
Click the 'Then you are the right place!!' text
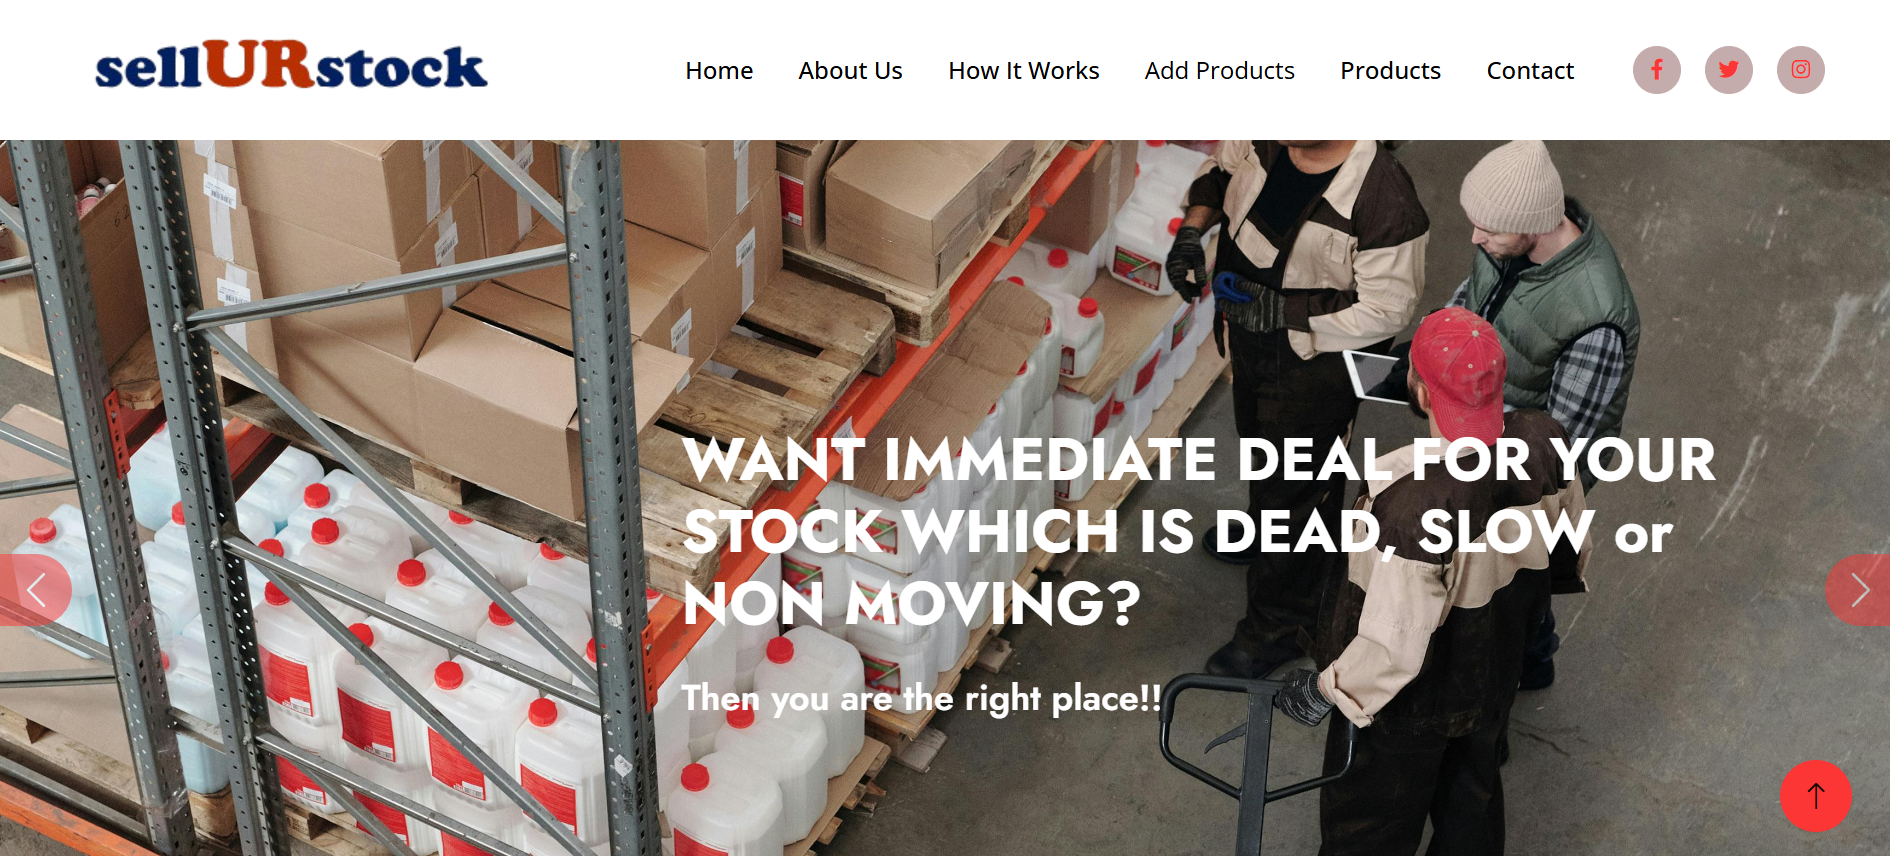(921, 698)
